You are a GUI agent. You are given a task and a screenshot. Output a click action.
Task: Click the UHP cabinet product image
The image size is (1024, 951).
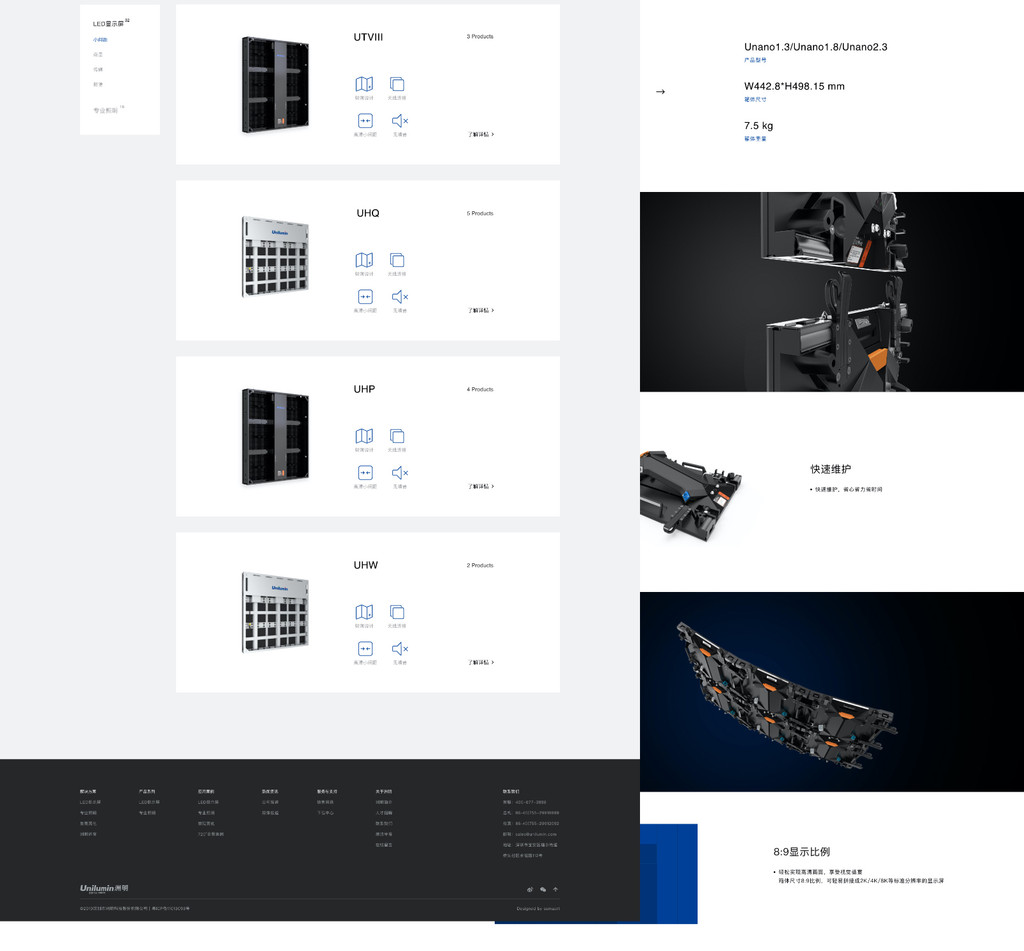(x=275, y=437)
